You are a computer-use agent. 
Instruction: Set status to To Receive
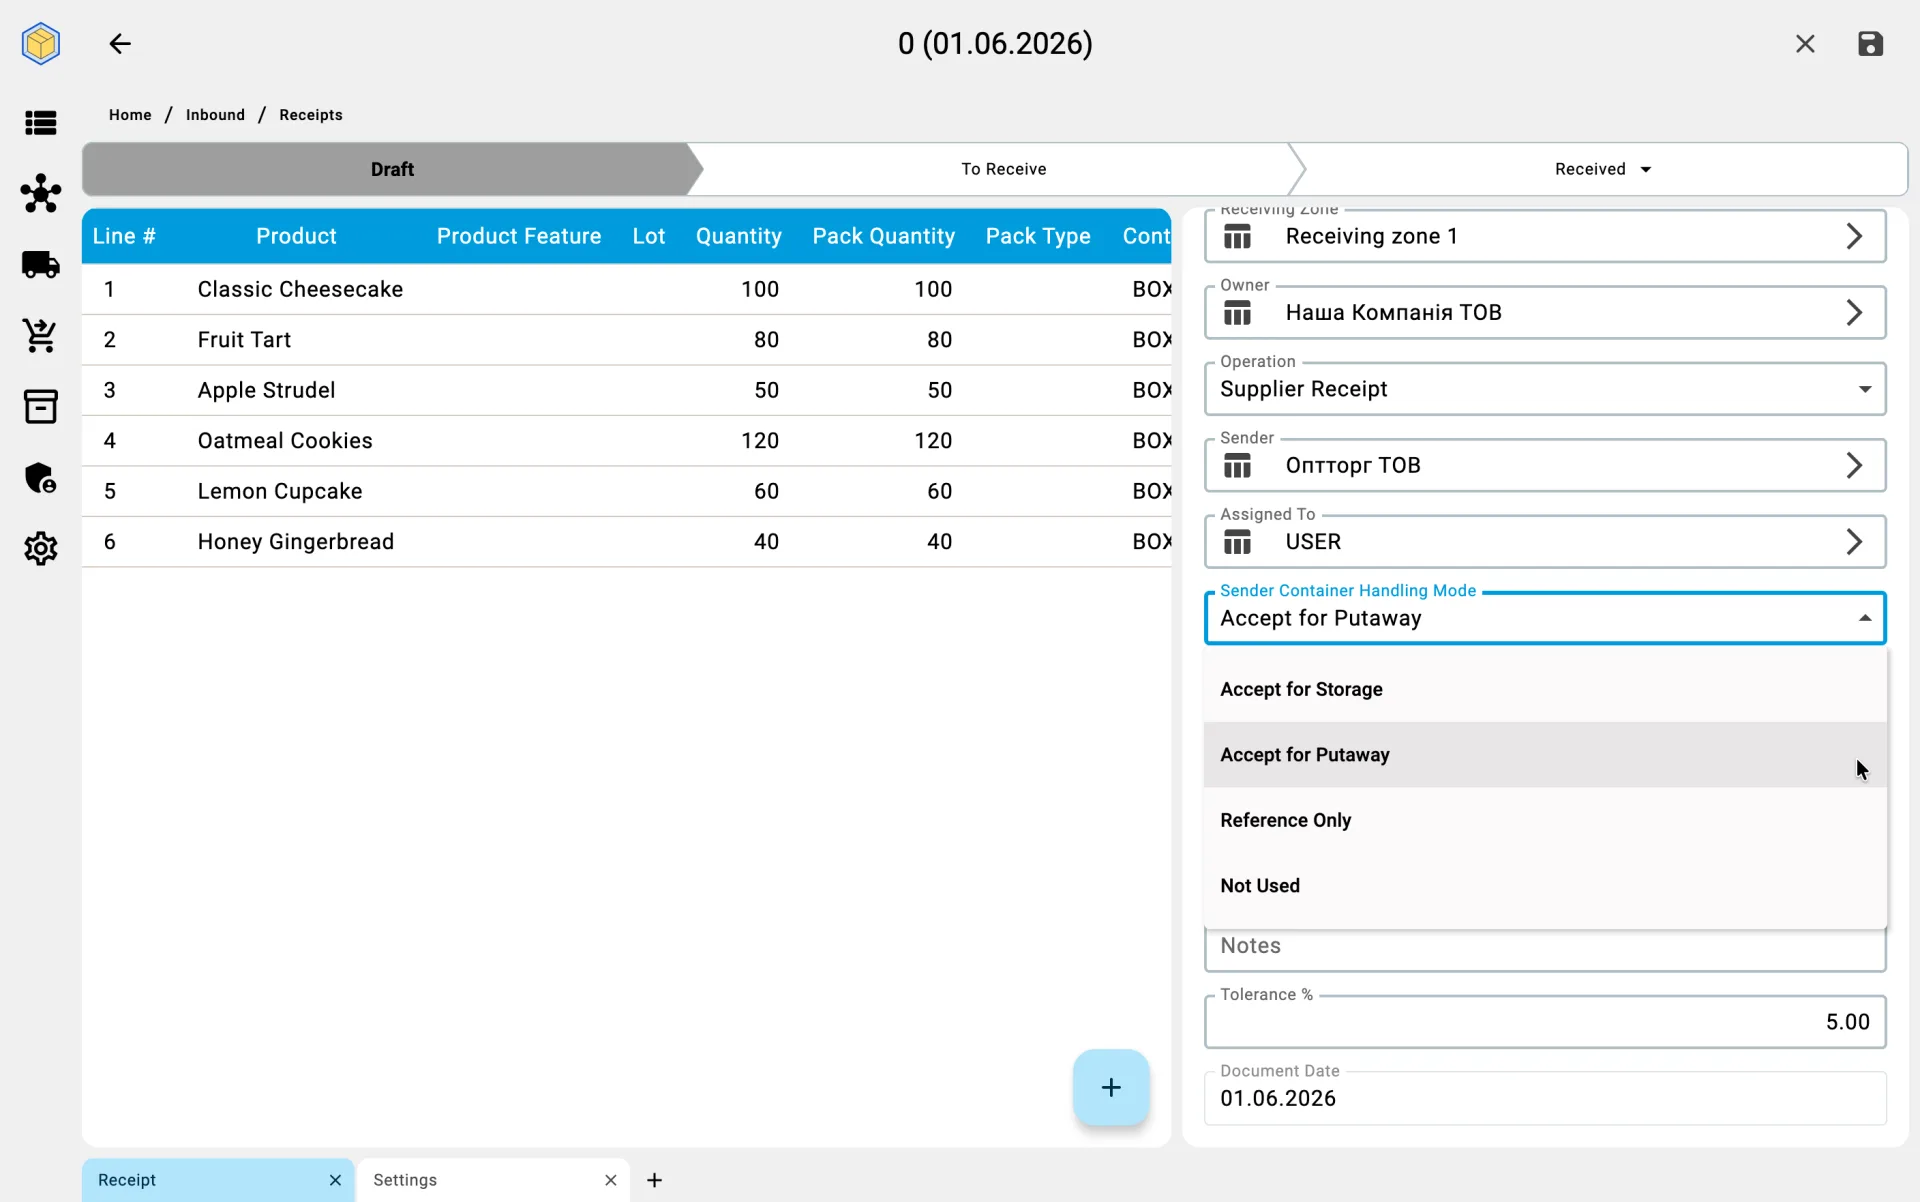point(1004,169)
